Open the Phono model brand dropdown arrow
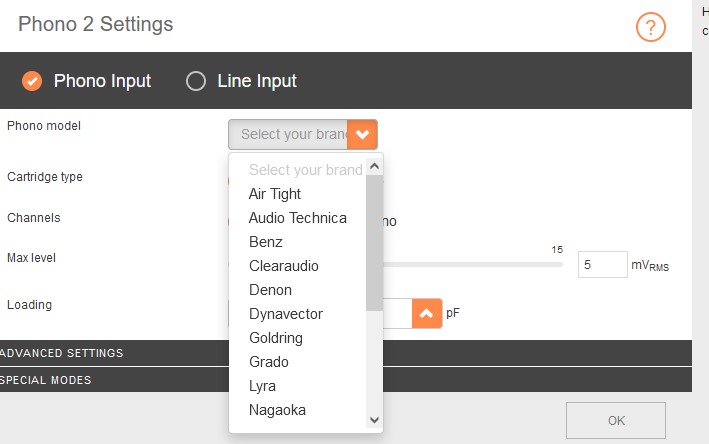Image resolution: width=709 pixels, height=444 pixels. (x=362, y=134)
